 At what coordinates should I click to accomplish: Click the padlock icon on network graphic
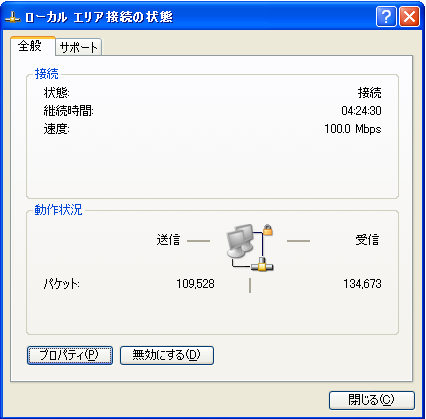(268, 230)
